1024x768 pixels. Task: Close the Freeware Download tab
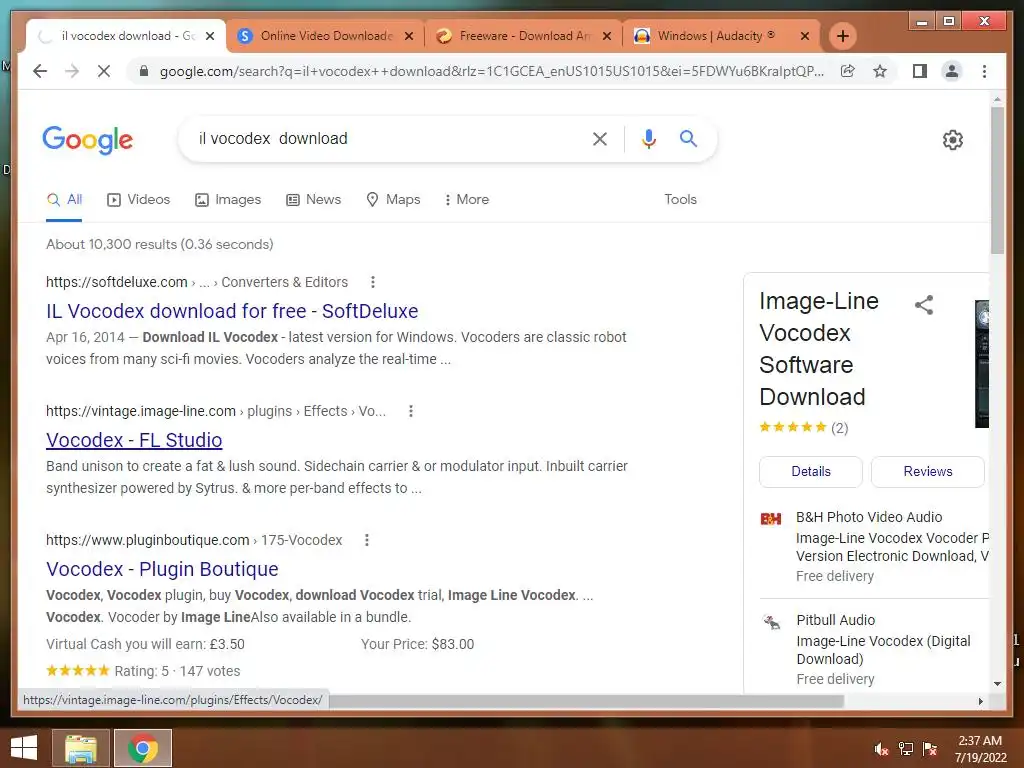click(x=607, y=36)
